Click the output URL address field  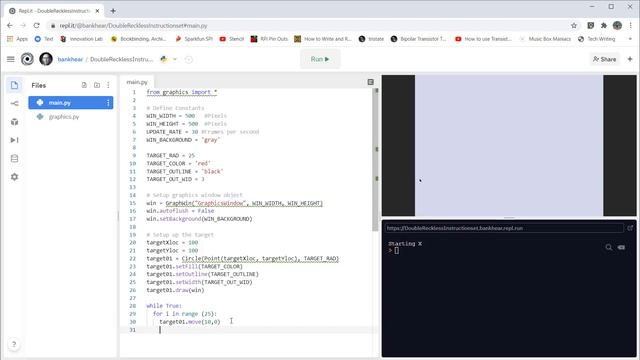(504, 228)
